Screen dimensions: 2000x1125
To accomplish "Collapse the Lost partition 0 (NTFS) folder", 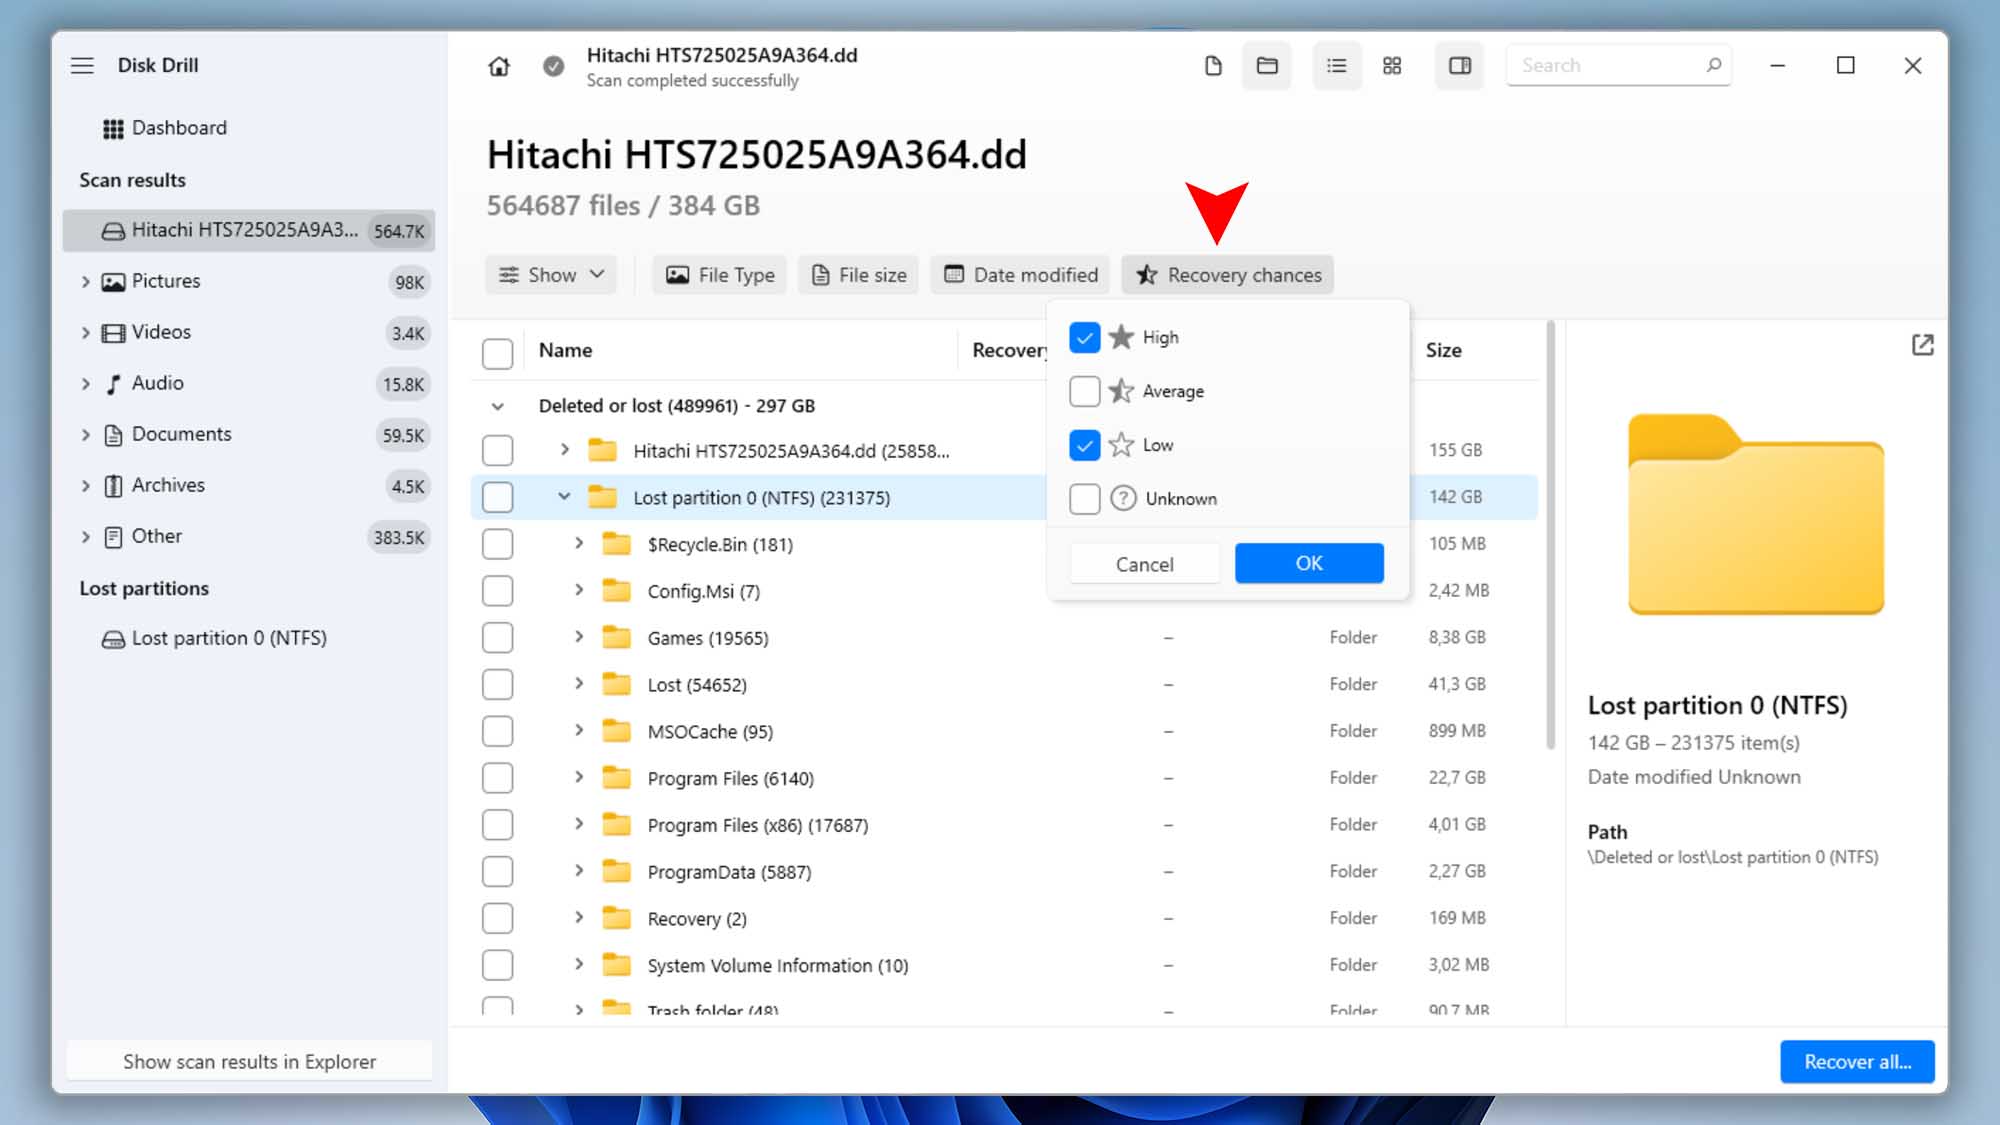I will point(564,497).
